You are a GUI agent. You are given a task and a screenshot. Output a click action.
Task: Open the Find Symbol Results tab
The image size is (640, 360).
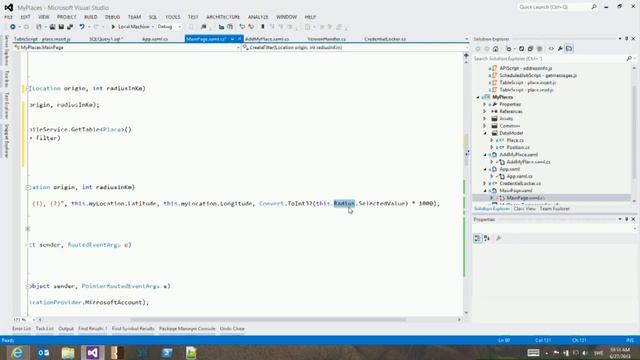[x=133, y=329]
